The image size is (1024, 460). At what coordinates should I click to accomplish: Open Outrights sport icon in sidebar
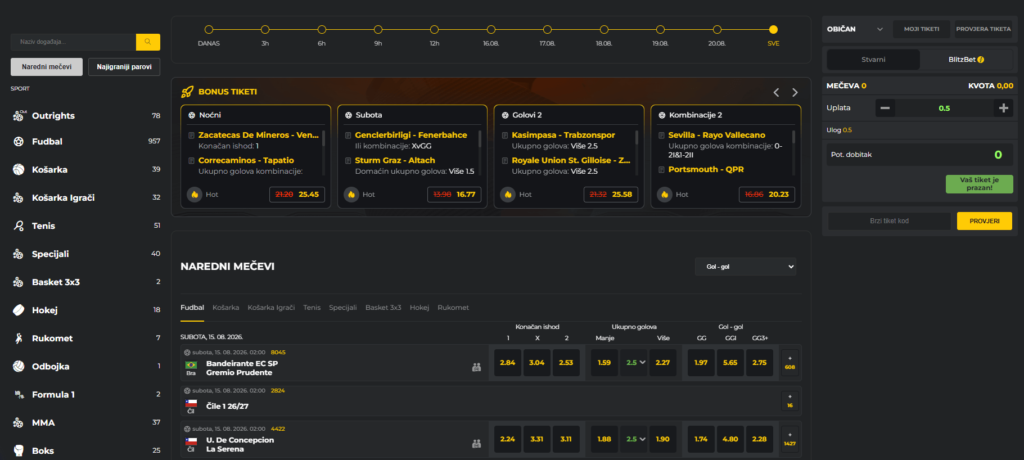click(x=19, y=116)
